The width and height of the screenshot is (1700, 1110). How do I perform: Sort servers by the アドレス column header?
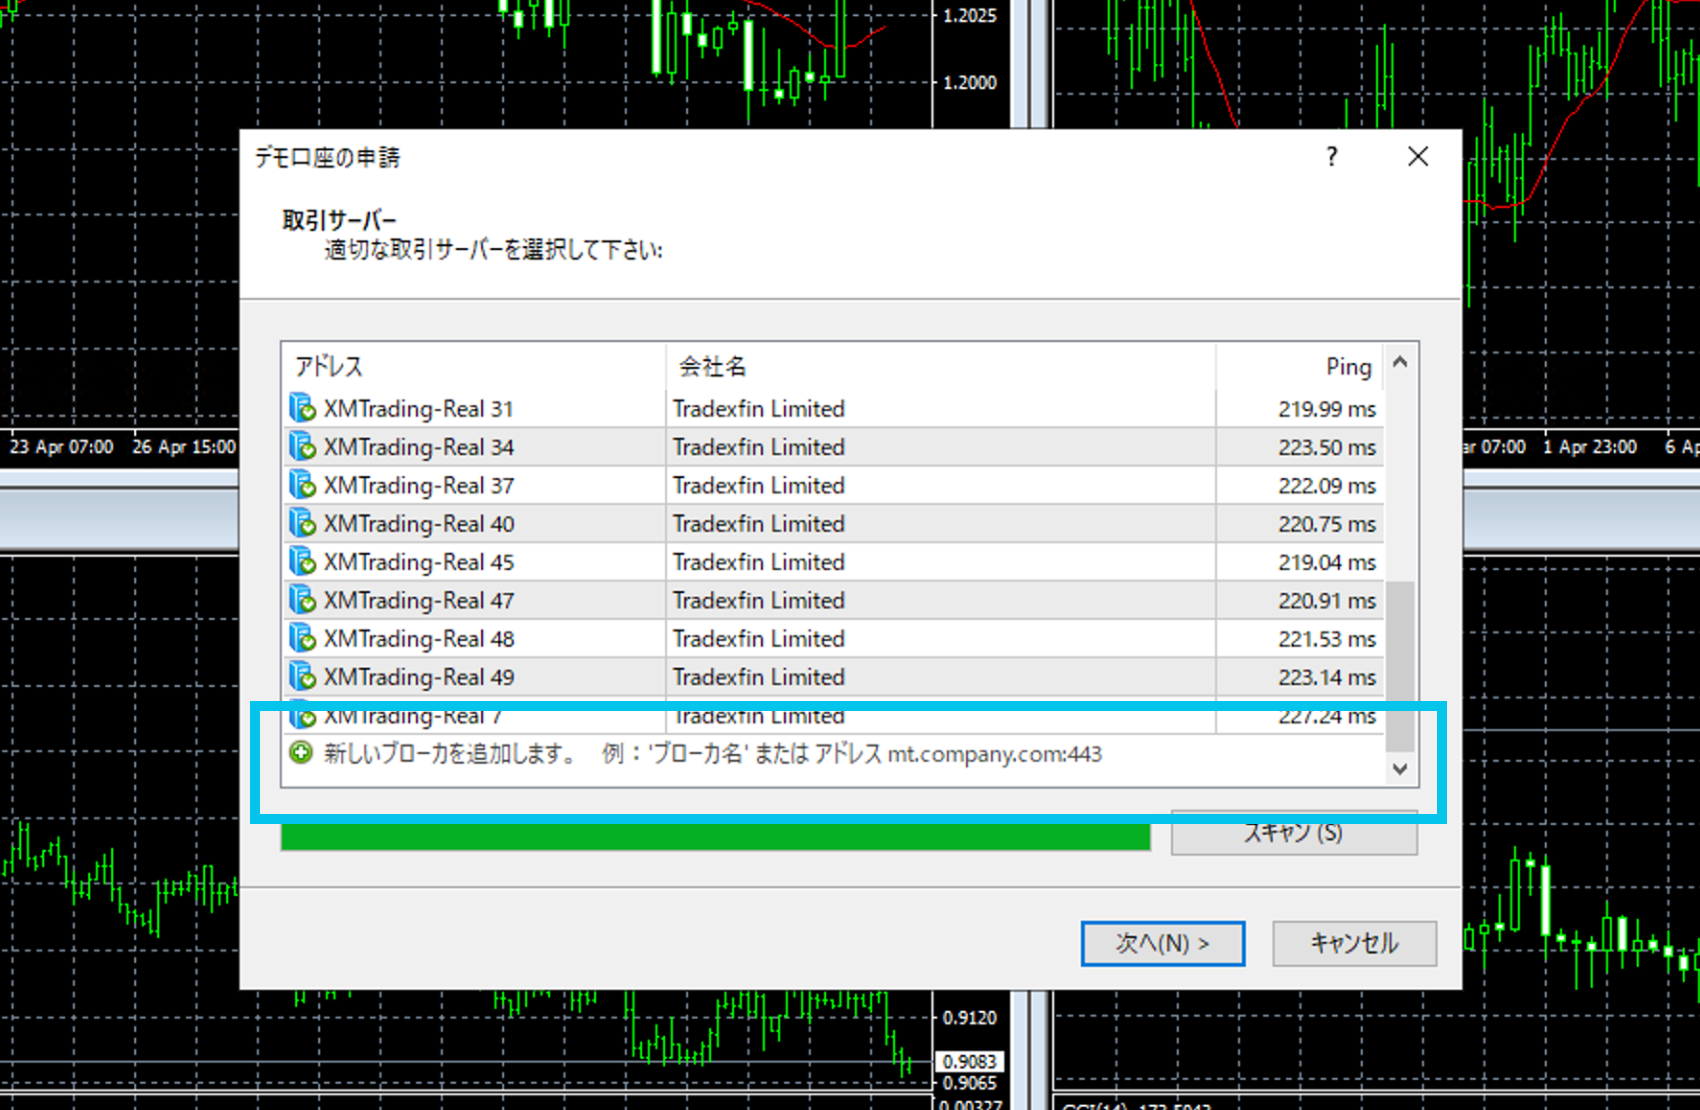(472, 367)
